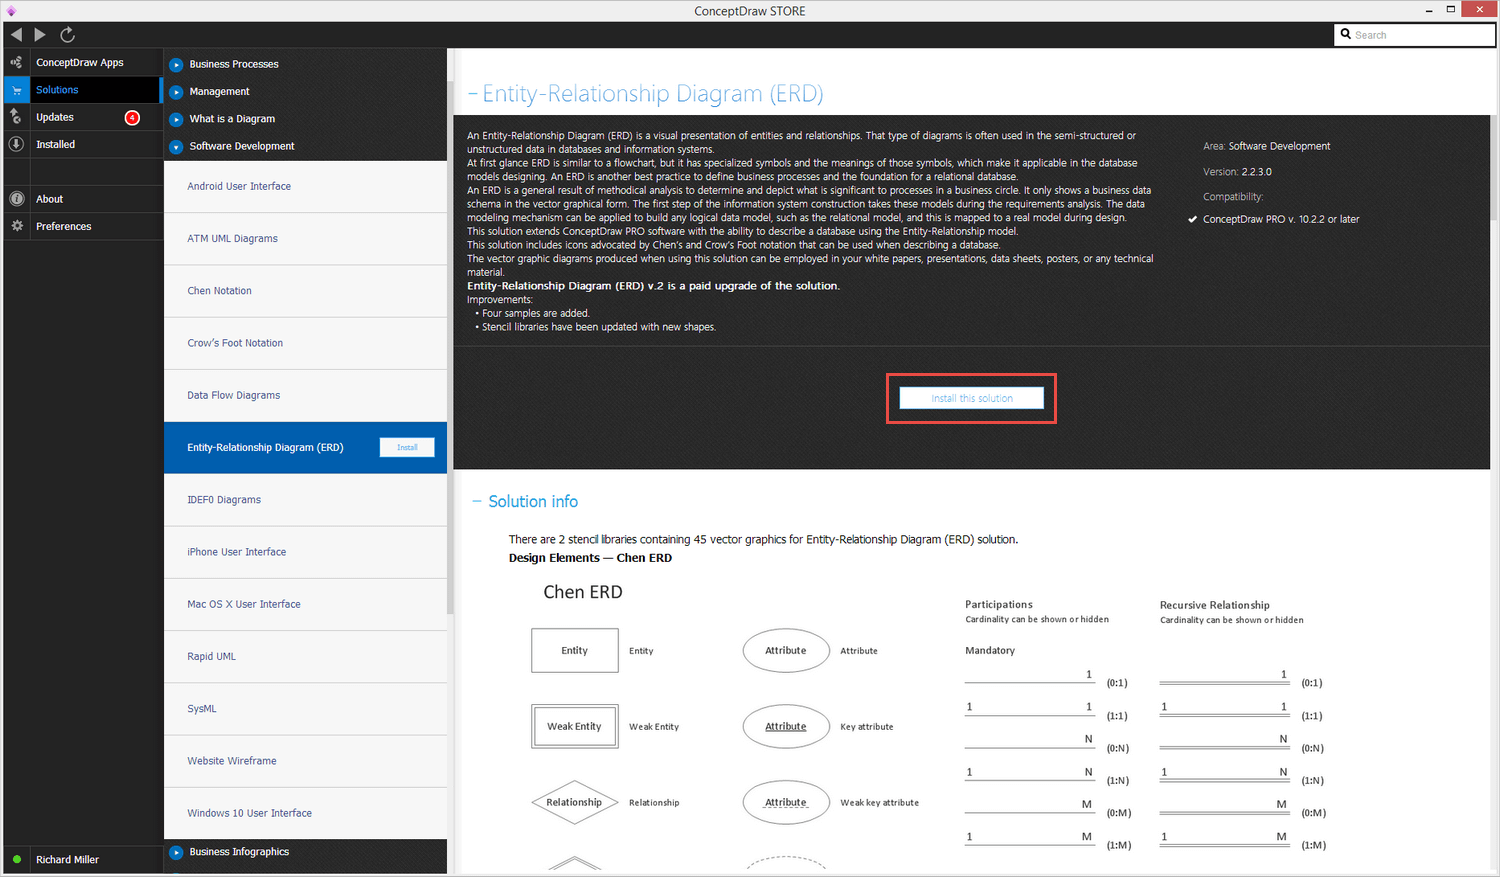Screen dimensions: 1500x877
Task: Click the Solutions cart icon
Action: pos(16,90)
